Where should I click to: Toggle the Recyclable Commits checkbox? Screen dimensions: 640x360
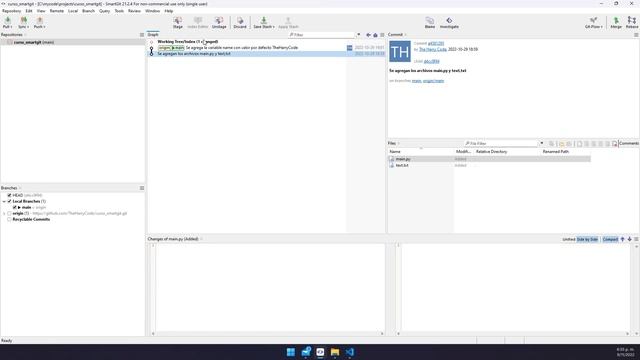point(9,220)
